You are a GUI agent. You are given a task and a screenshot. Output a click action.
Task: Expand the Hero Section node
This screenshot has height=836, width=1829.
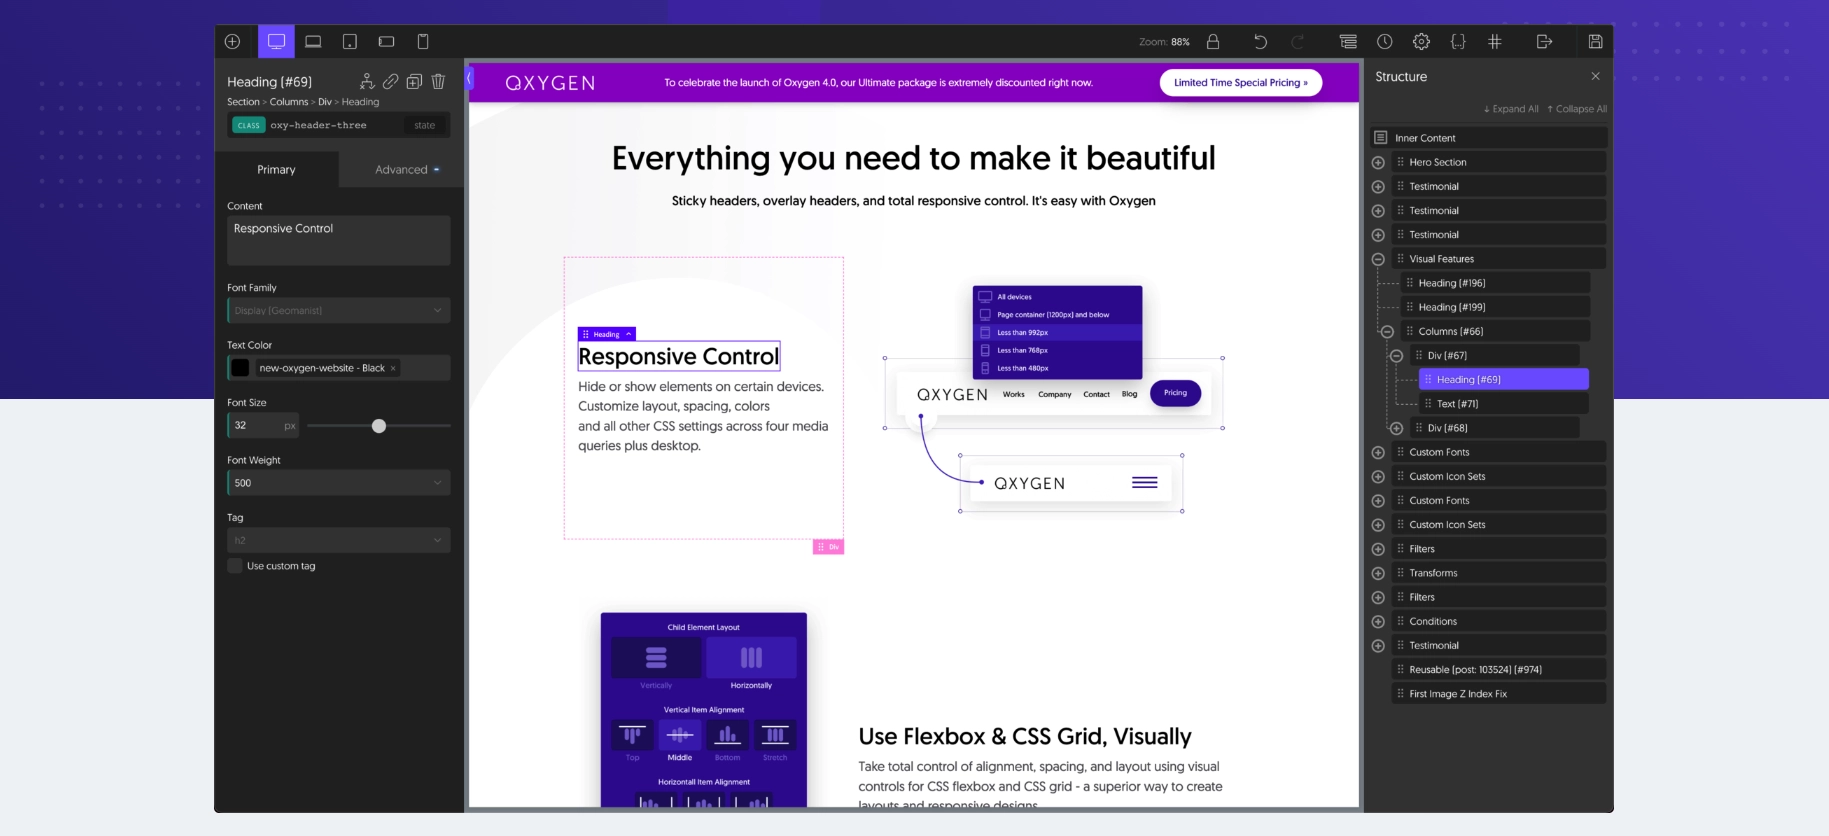[x=1378, y=162]
